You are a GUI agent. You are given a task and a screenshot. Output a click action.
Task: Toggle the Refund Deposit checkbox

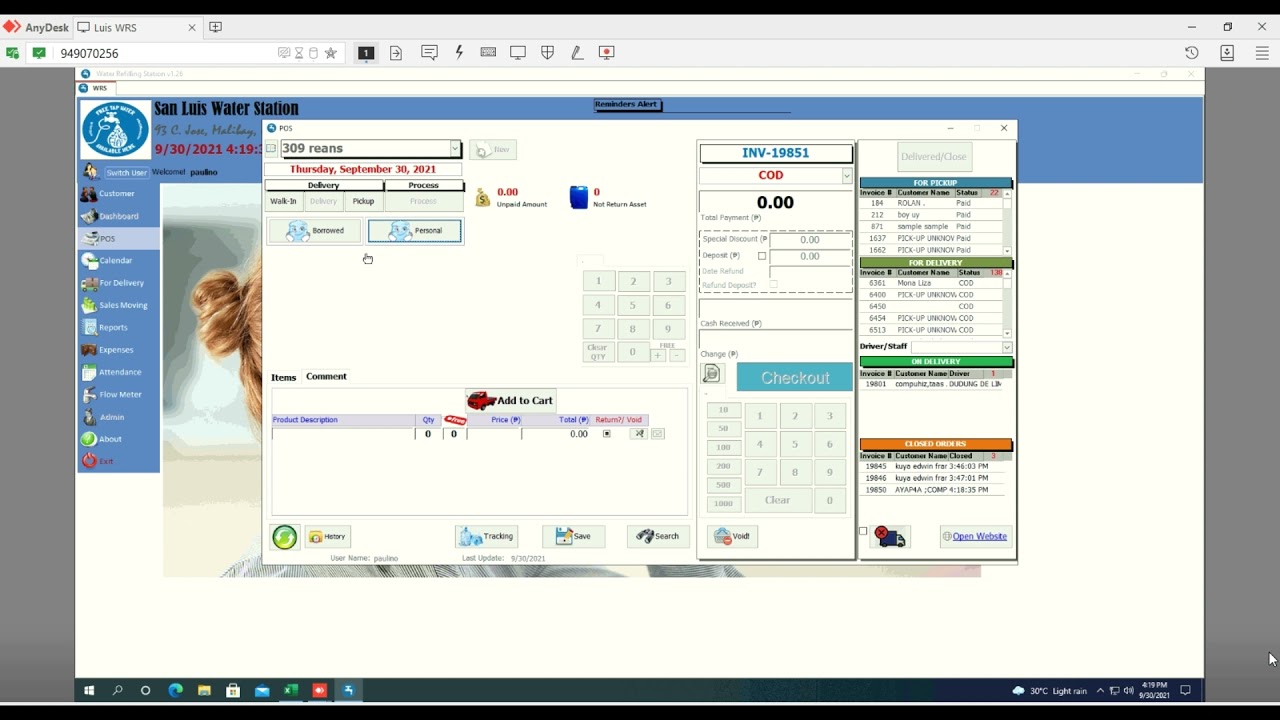click(773, 285)
